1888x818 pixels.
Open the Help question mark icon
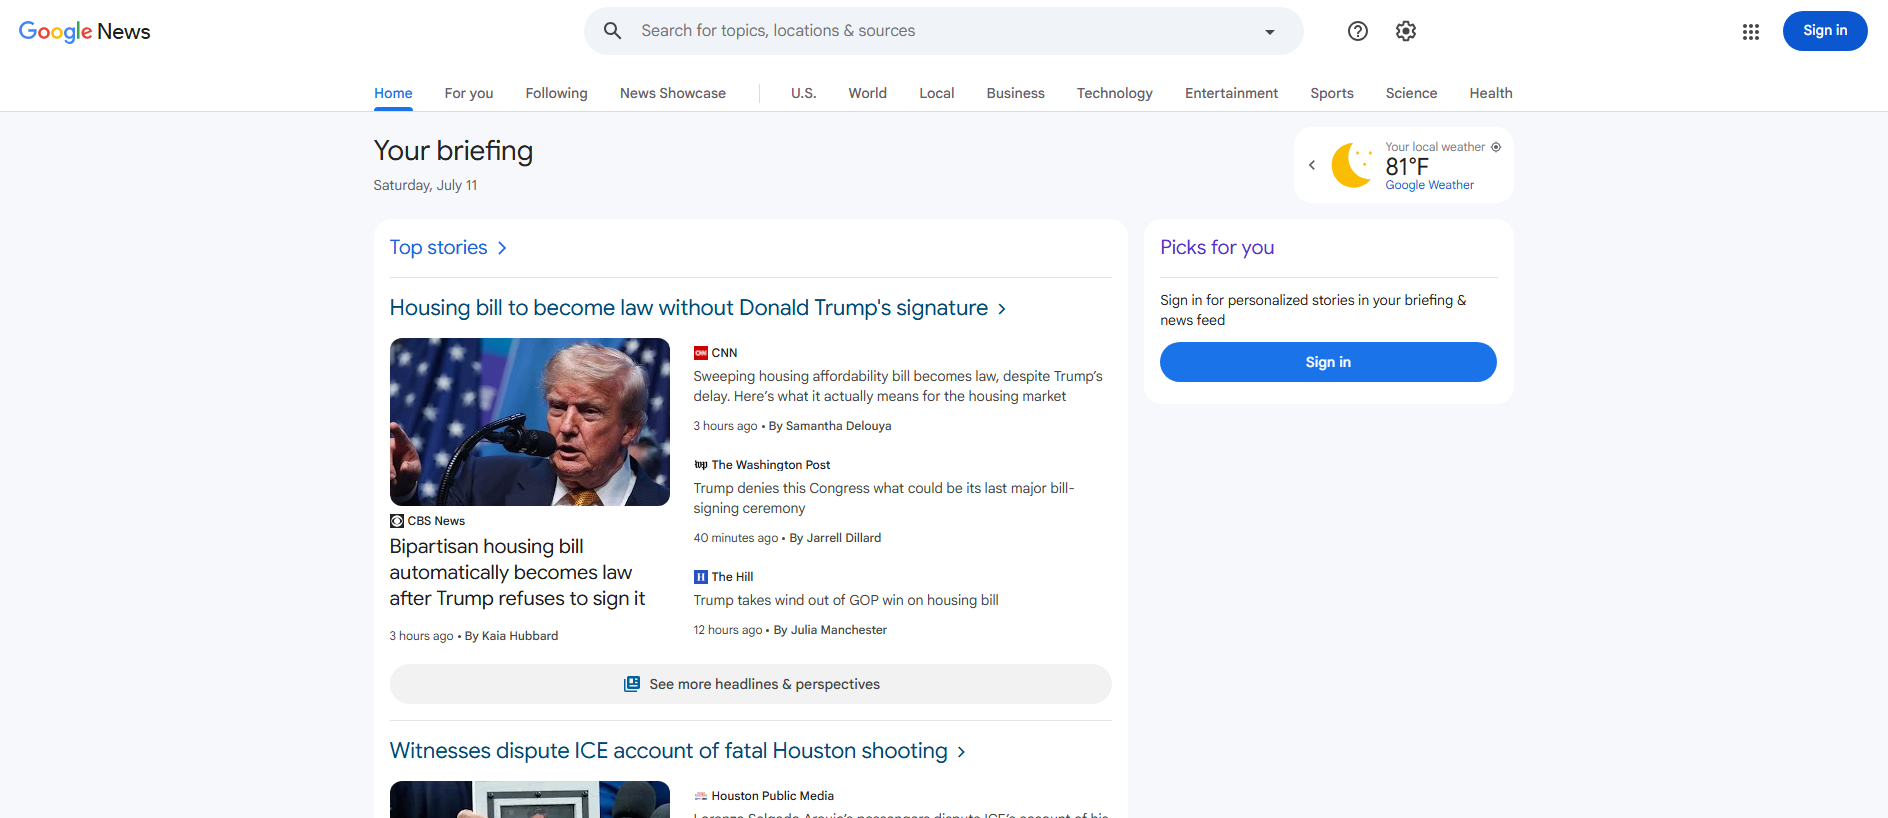click(1358, 31)
